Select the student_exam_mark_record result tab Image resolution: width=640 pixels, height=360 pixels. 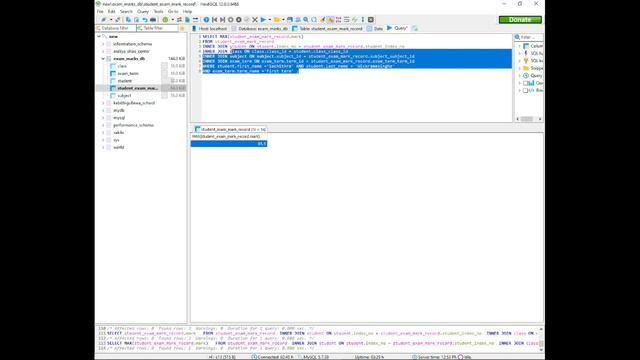(230, 129)
